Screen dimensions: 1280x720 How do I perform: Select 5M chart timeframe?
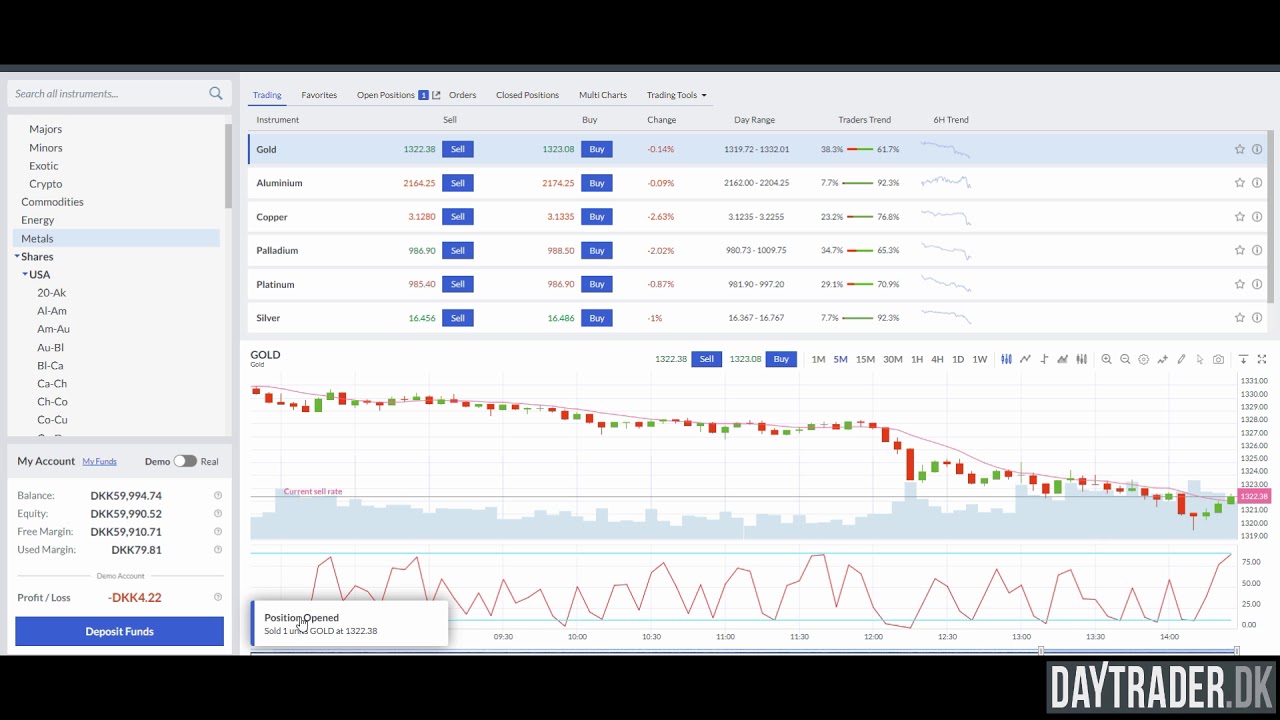[840, 359]
